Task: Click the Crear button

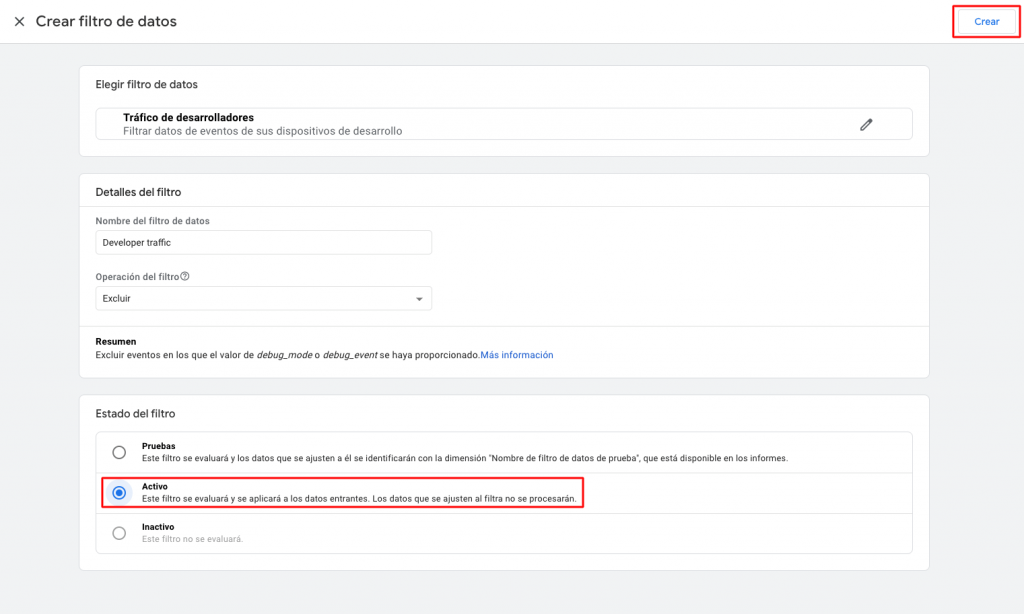Action: pos(986,22)
